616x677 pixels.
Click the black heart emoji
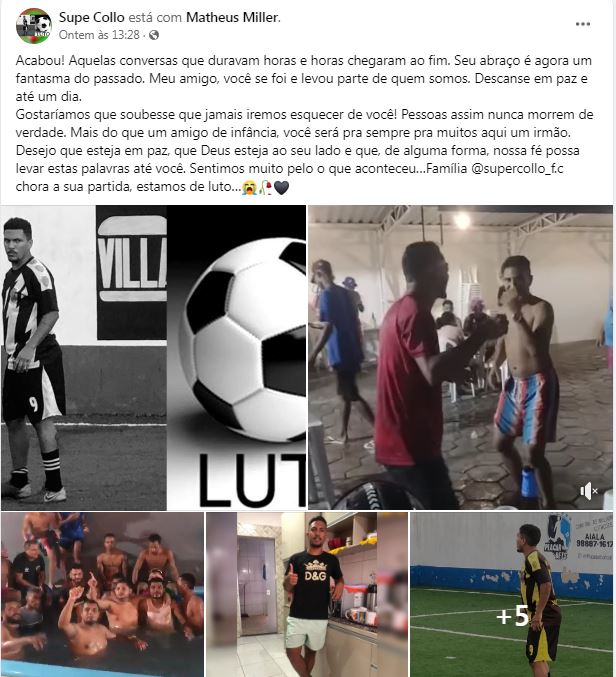[x=281, y=187]
